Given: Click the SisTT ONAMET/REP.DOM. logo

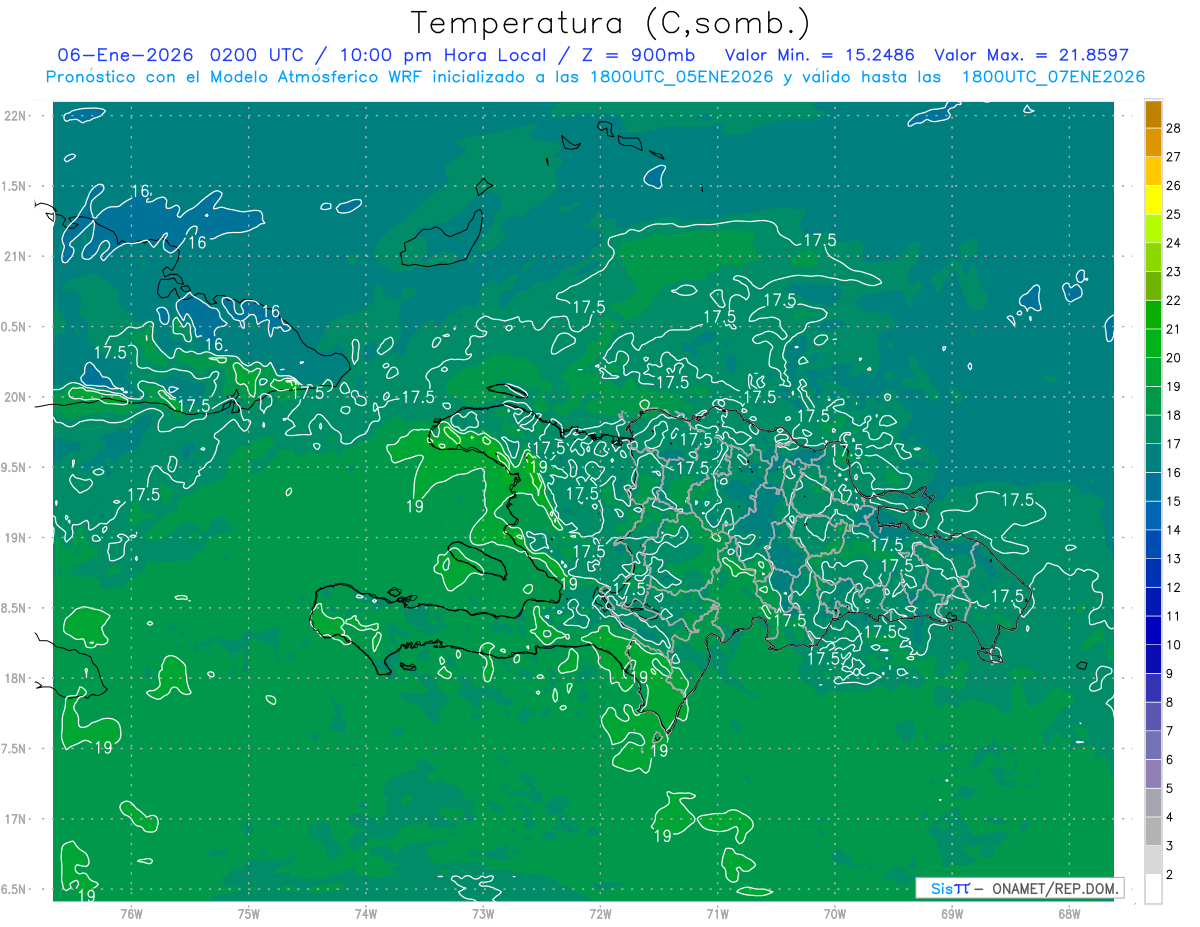Looking at the screenshot, I should (1019, 888).
